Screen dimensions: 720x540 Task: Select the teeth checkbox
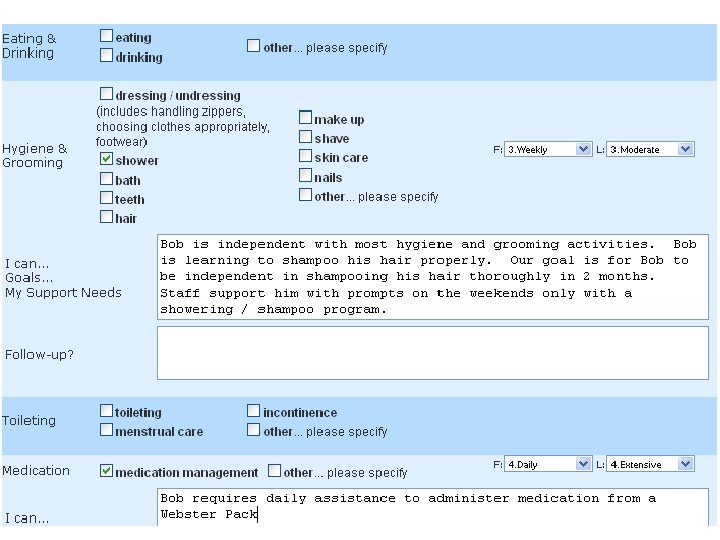coord(106,198)
